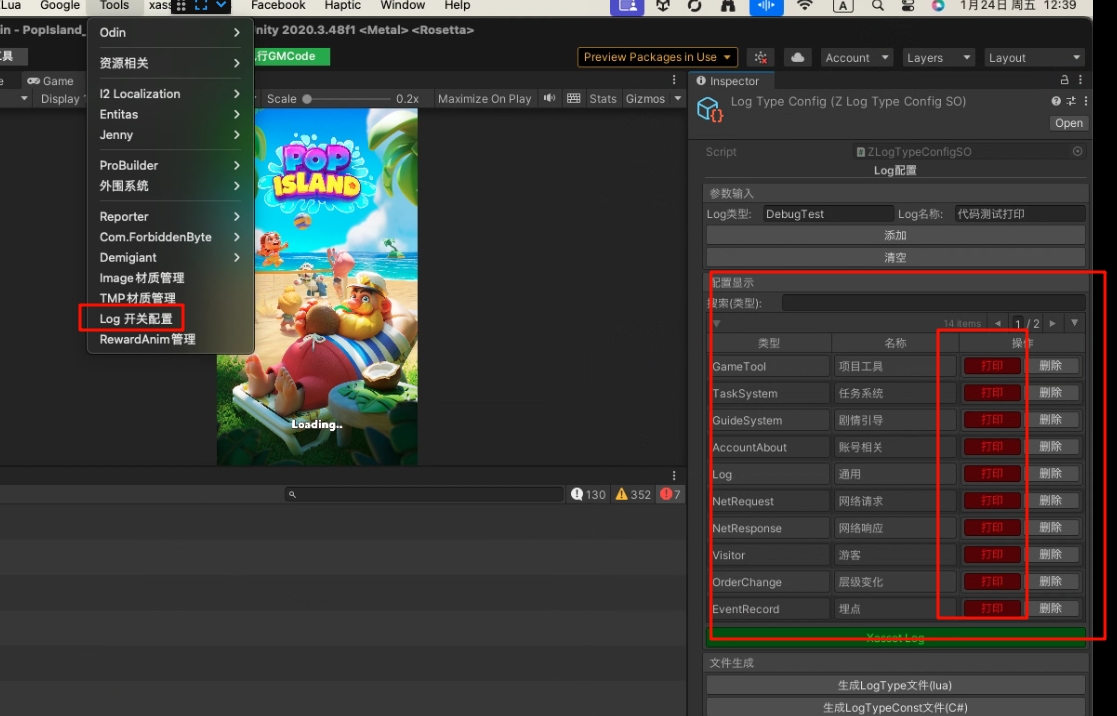Click the macOS Spotlight search icon

click(878, 6)
